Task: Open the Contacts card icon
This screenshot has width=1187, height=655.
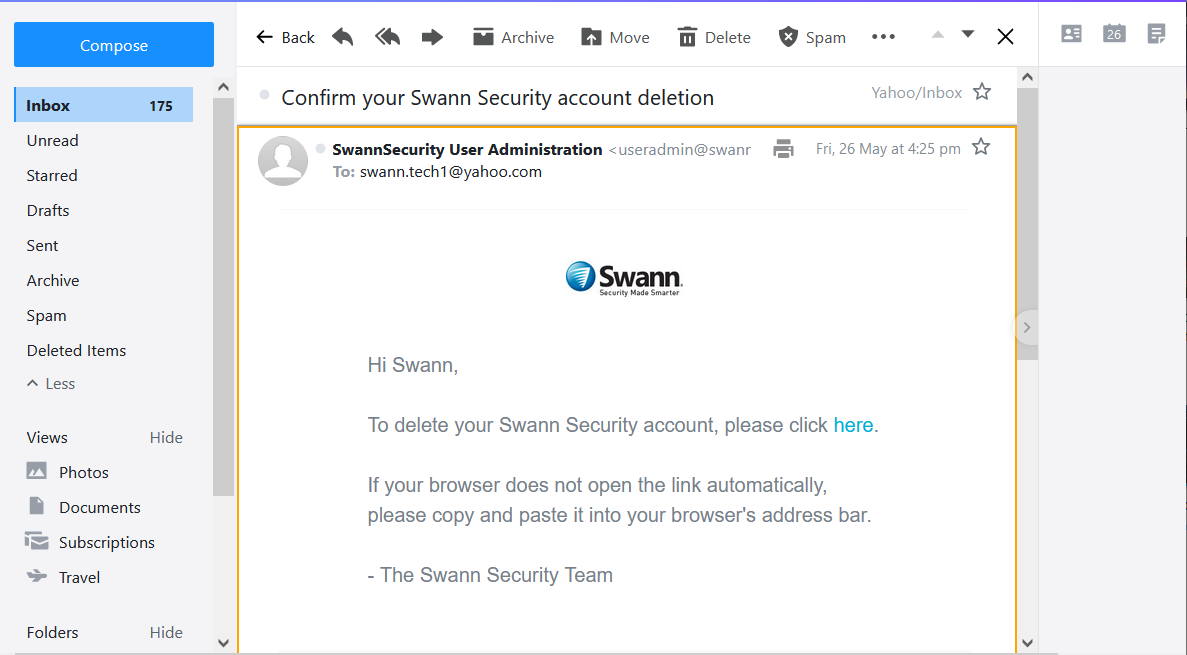Action: (1071, 34)
